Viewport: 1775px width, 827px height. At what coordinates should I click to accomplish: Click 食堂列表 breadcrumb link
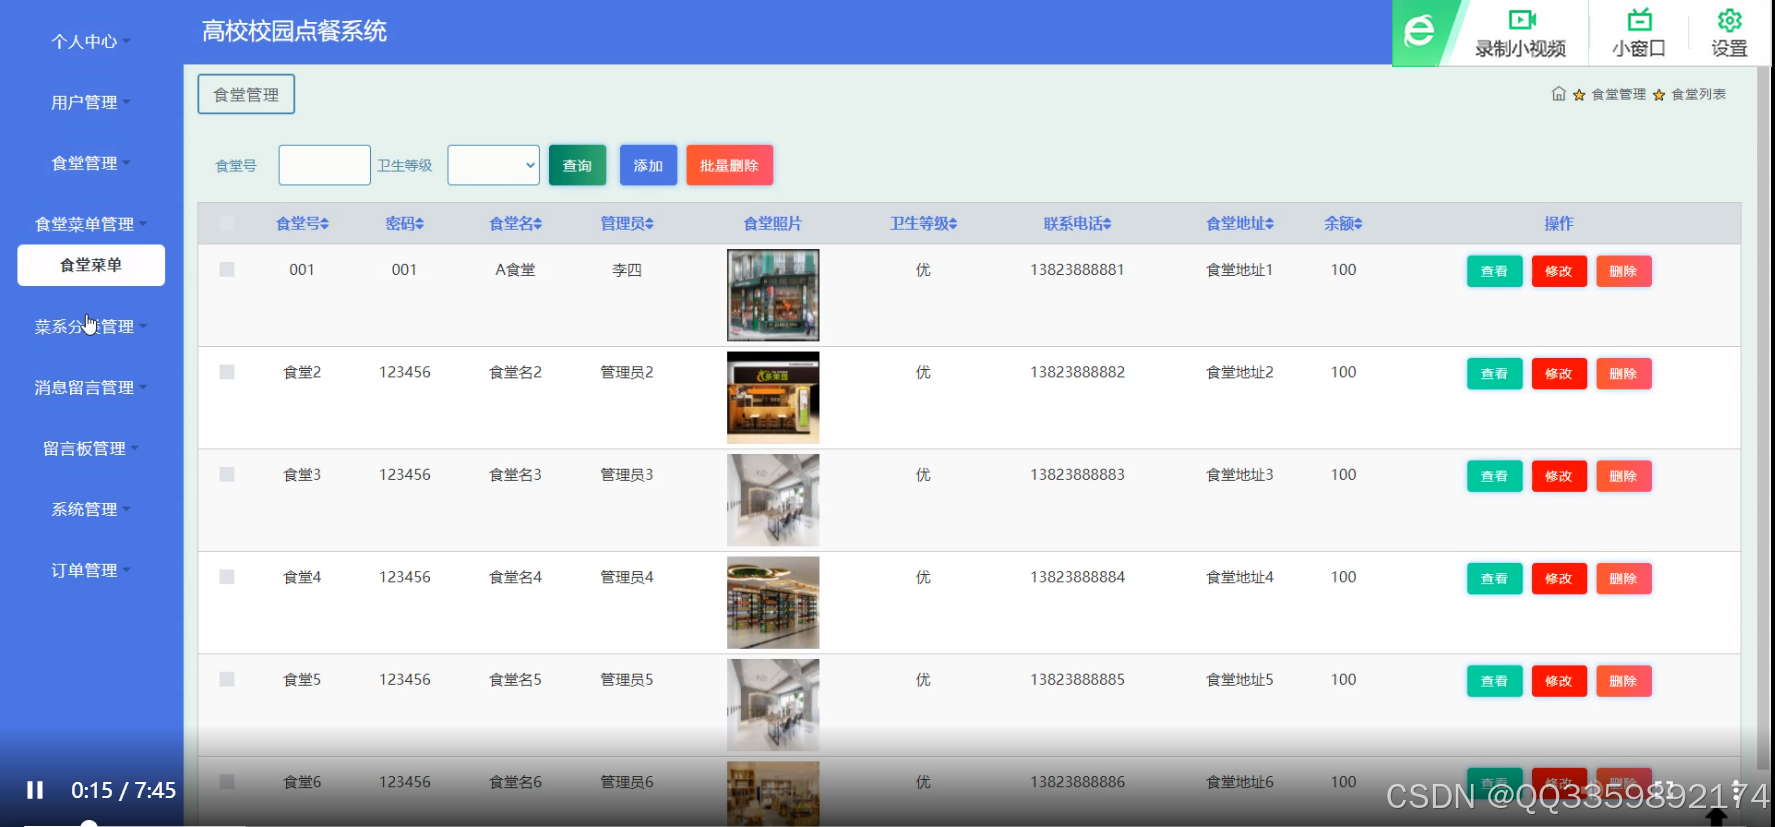tap(1698, 94)
